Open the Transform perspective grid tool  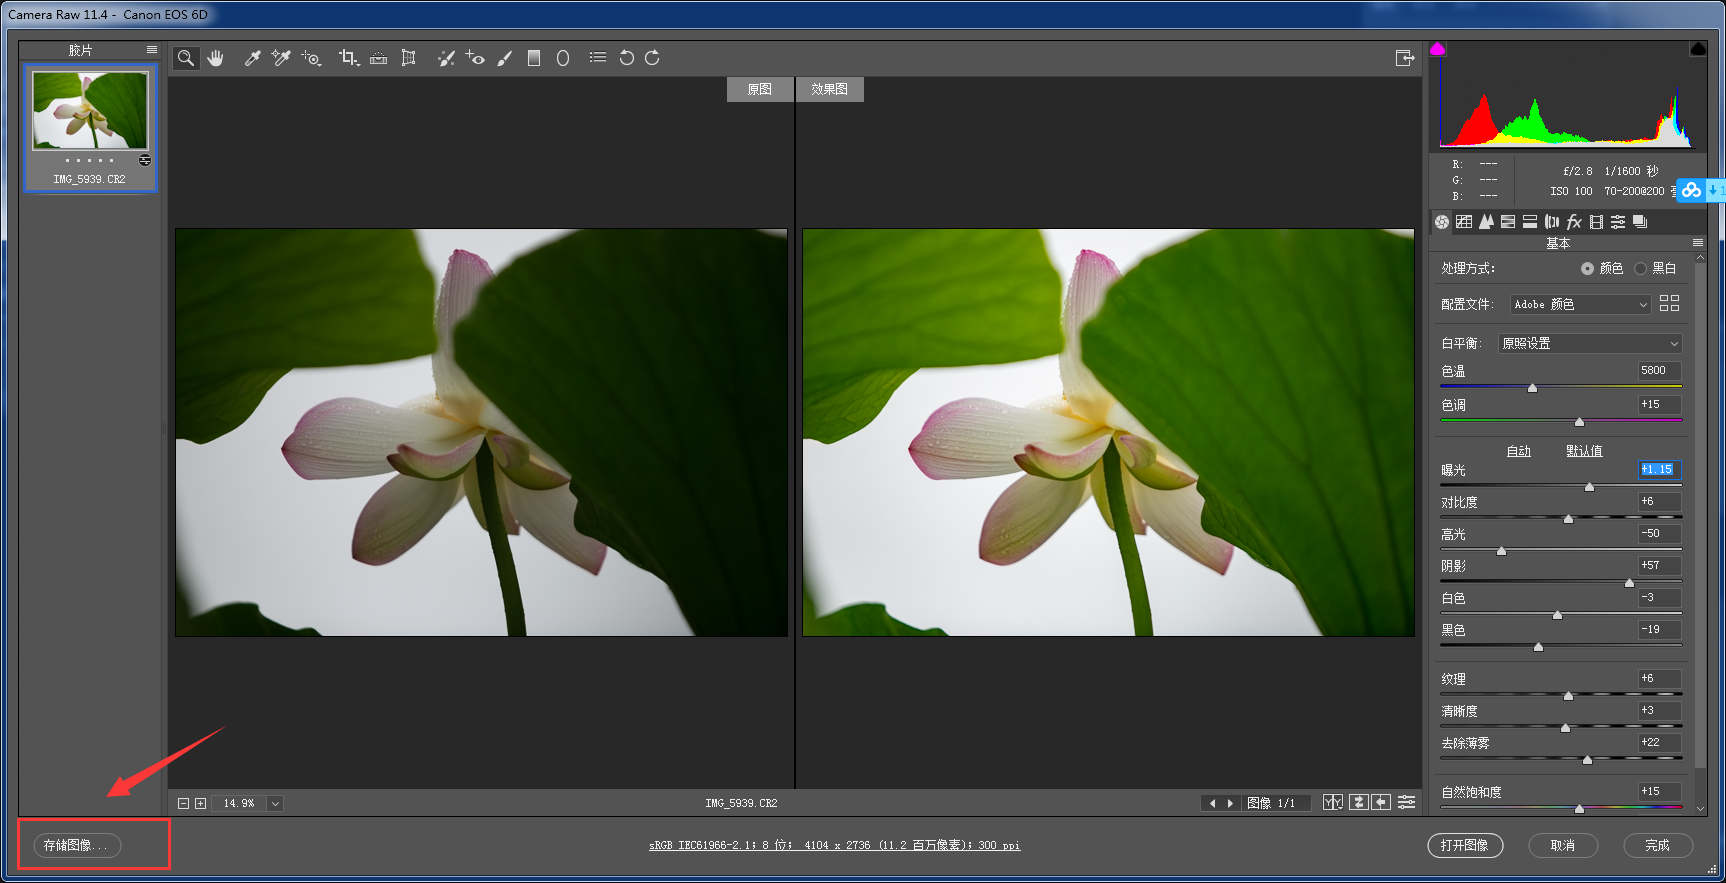tap(408, 58)
